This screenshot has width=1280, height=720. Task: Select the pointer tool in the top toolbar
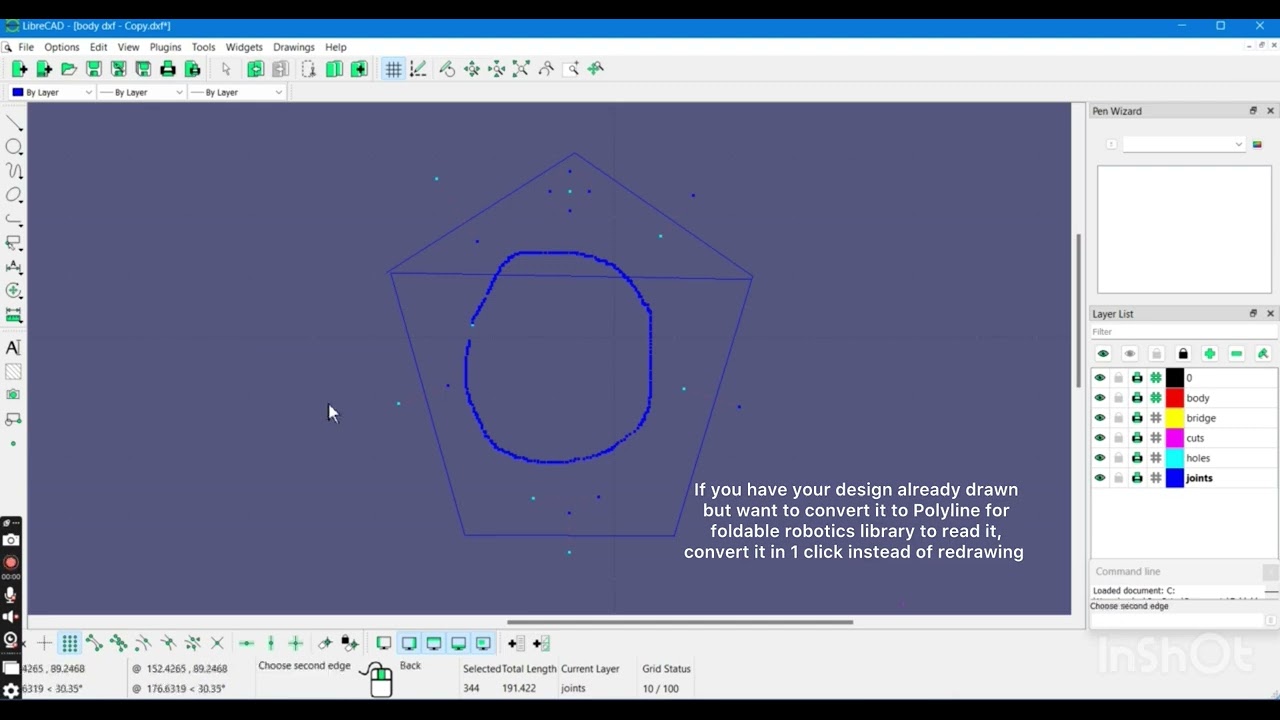[226, 69]
